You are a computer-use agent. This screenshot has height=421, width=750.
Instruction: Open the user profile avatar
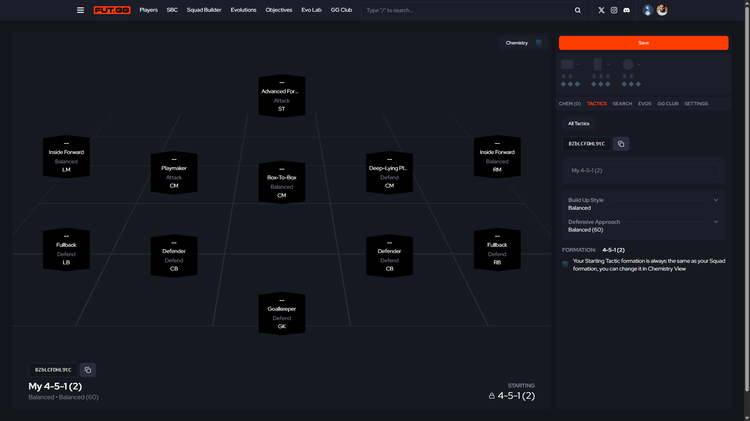[x=662, y=10]
